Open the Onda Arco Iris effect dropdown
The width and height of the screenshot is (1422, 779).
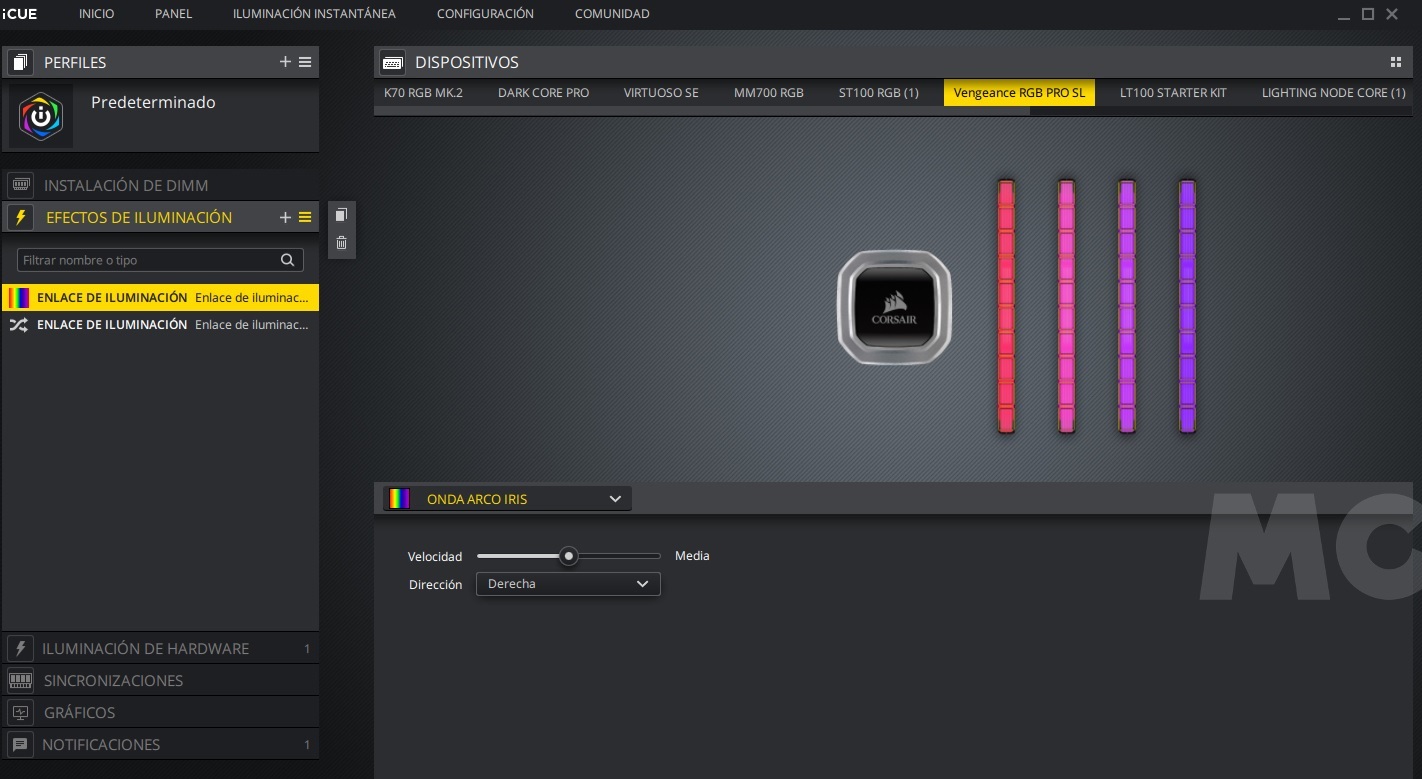click(x=507, y=499)
